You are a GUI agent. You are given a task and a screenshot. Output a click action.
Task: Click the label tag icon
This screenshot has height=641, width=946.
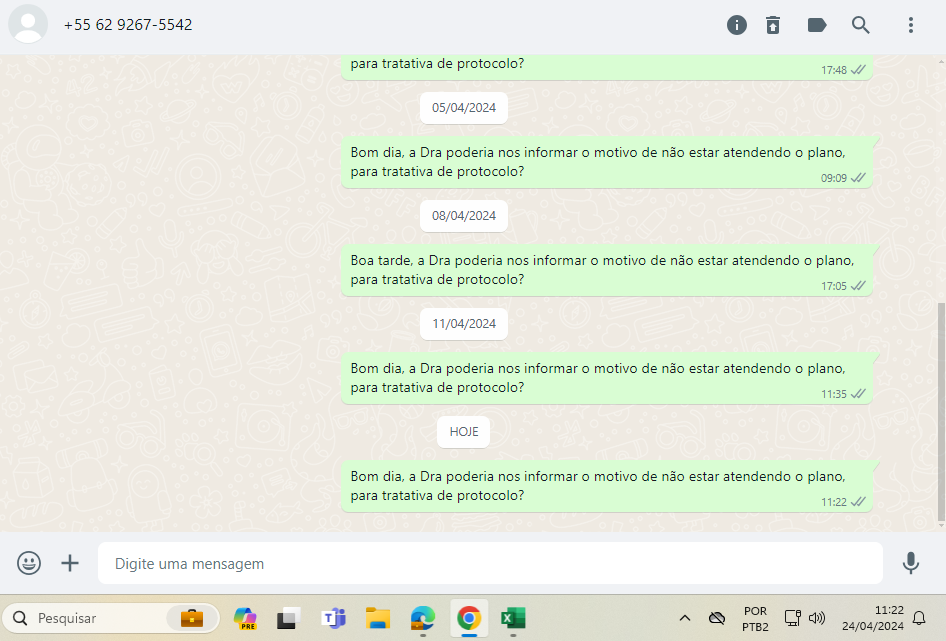pos(817,25)
